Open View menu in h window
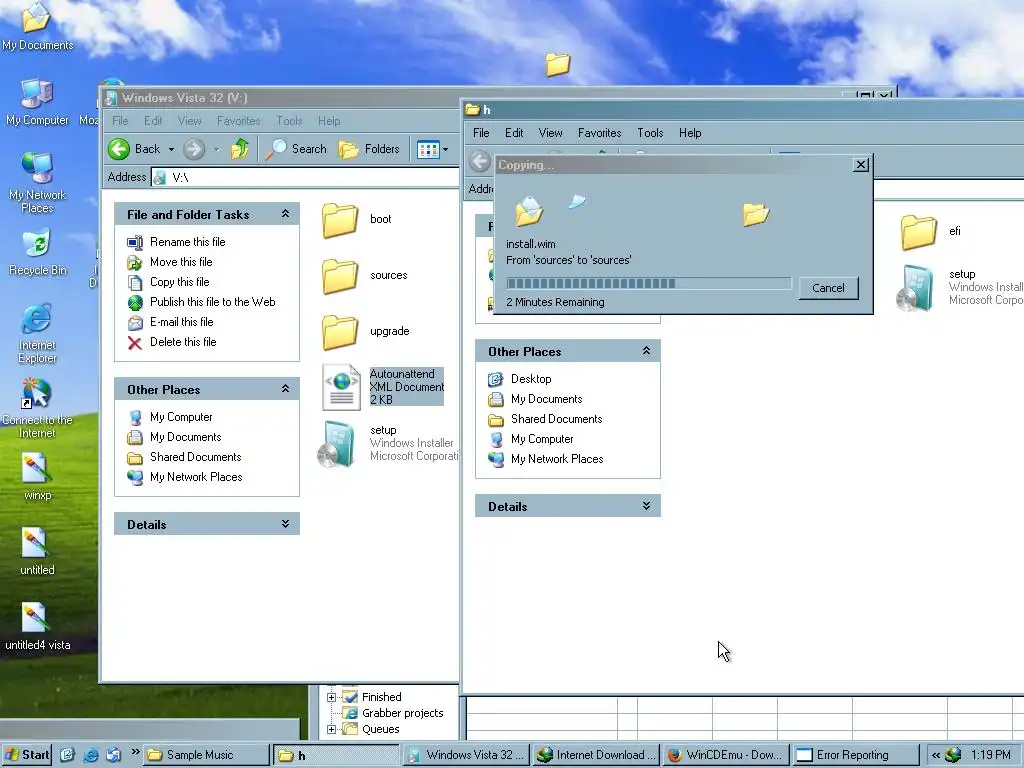This screenshot has height=768, width=1024. [x=551, y=133]
